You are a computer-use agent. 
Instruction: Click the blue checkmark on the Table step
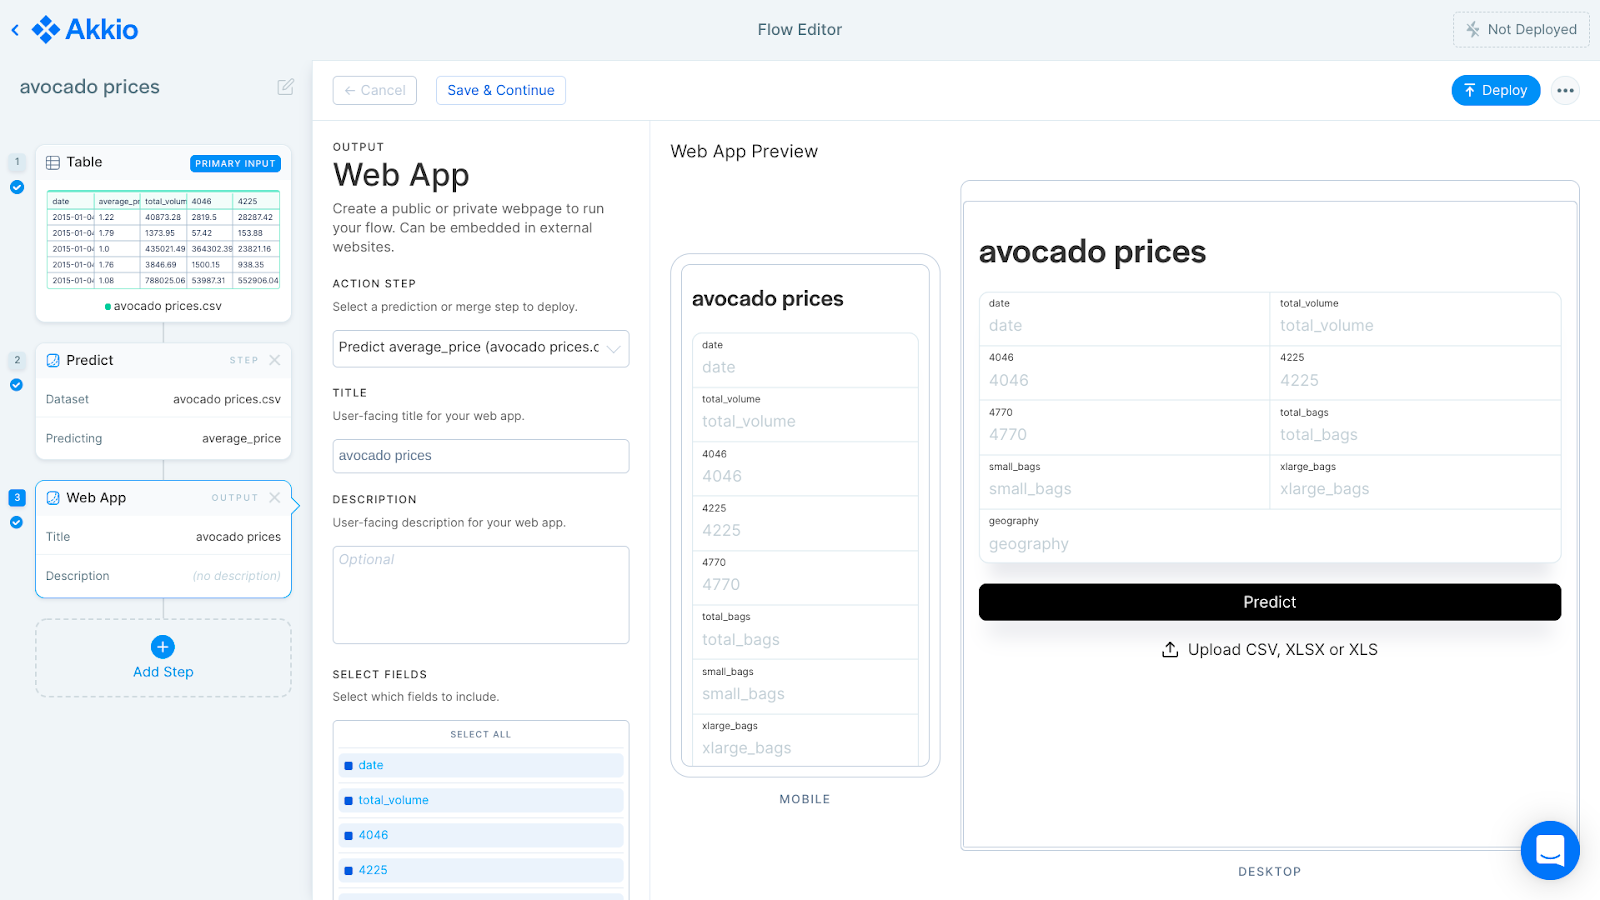[16, 187]
